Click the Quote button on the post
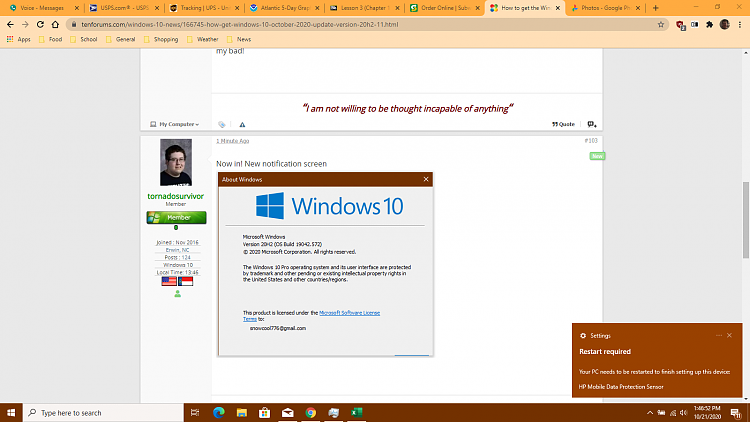The image size is (750, 422). pyautogui.click(x=563, y=124)
